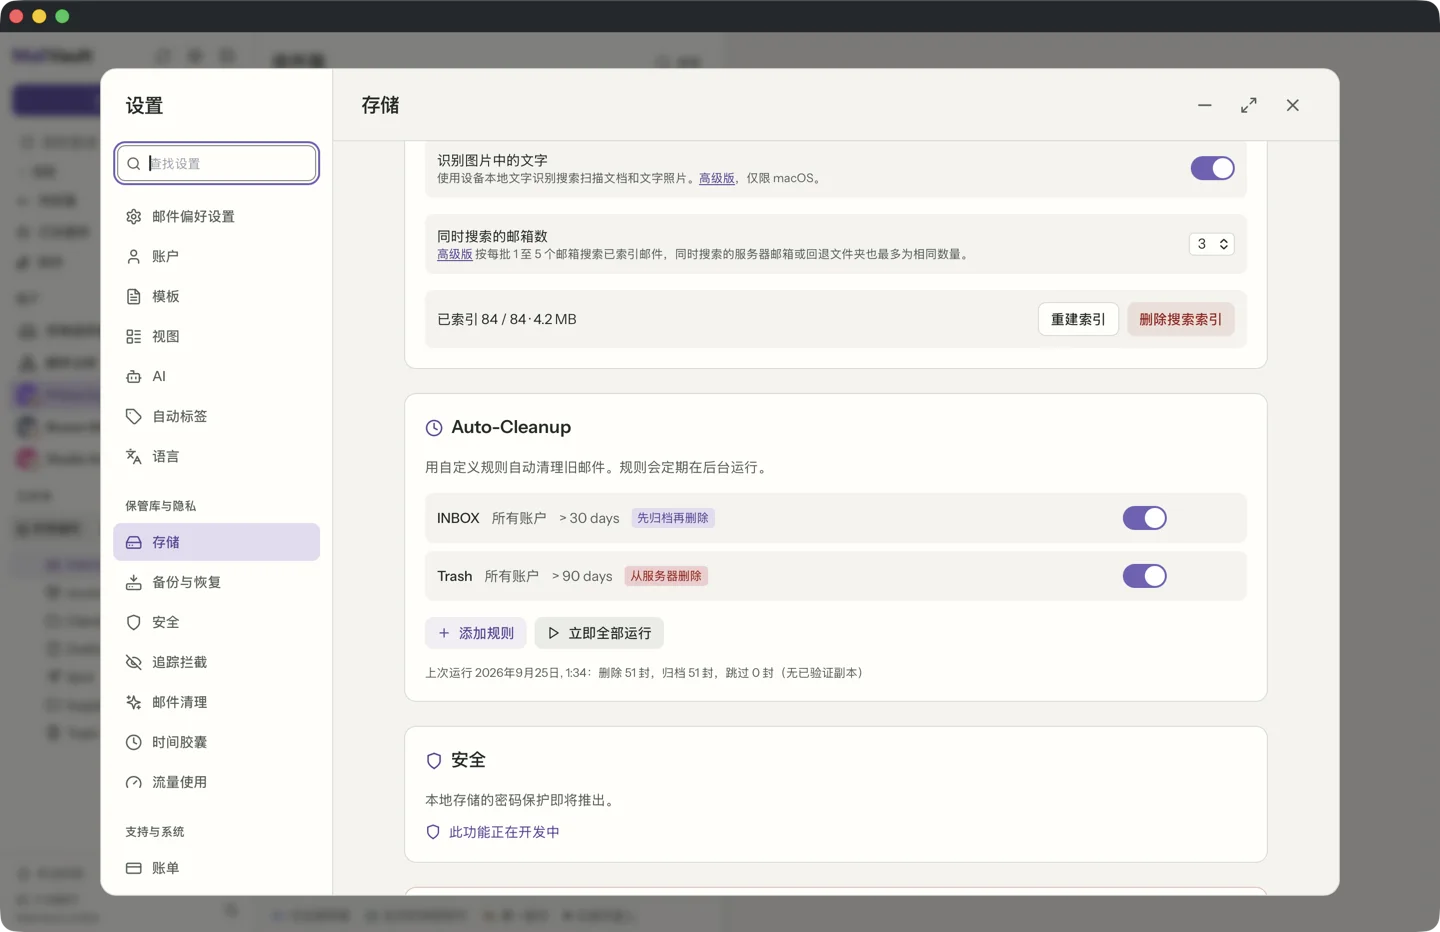Click the 重建索引 button

click(x=1078, y=320)
